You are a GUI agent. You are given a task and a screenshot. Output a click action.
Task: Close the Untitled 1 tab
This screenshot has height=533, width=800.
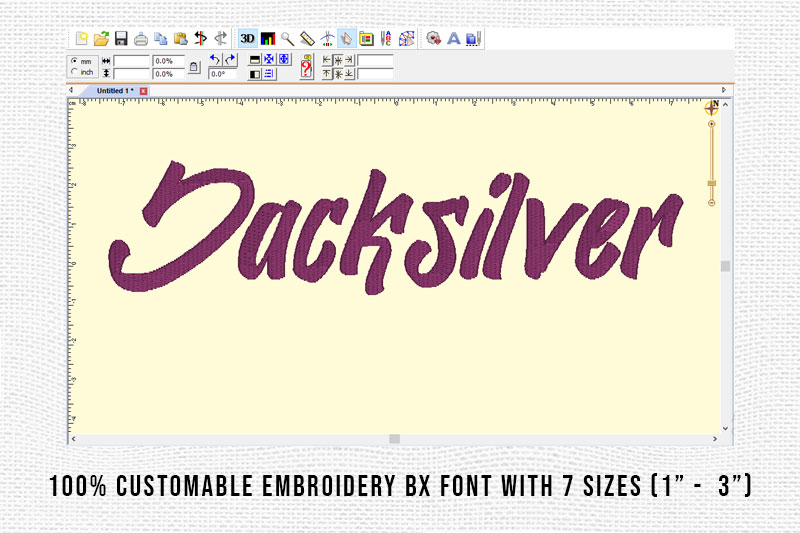pyautogui.click(x=143, y=91)
